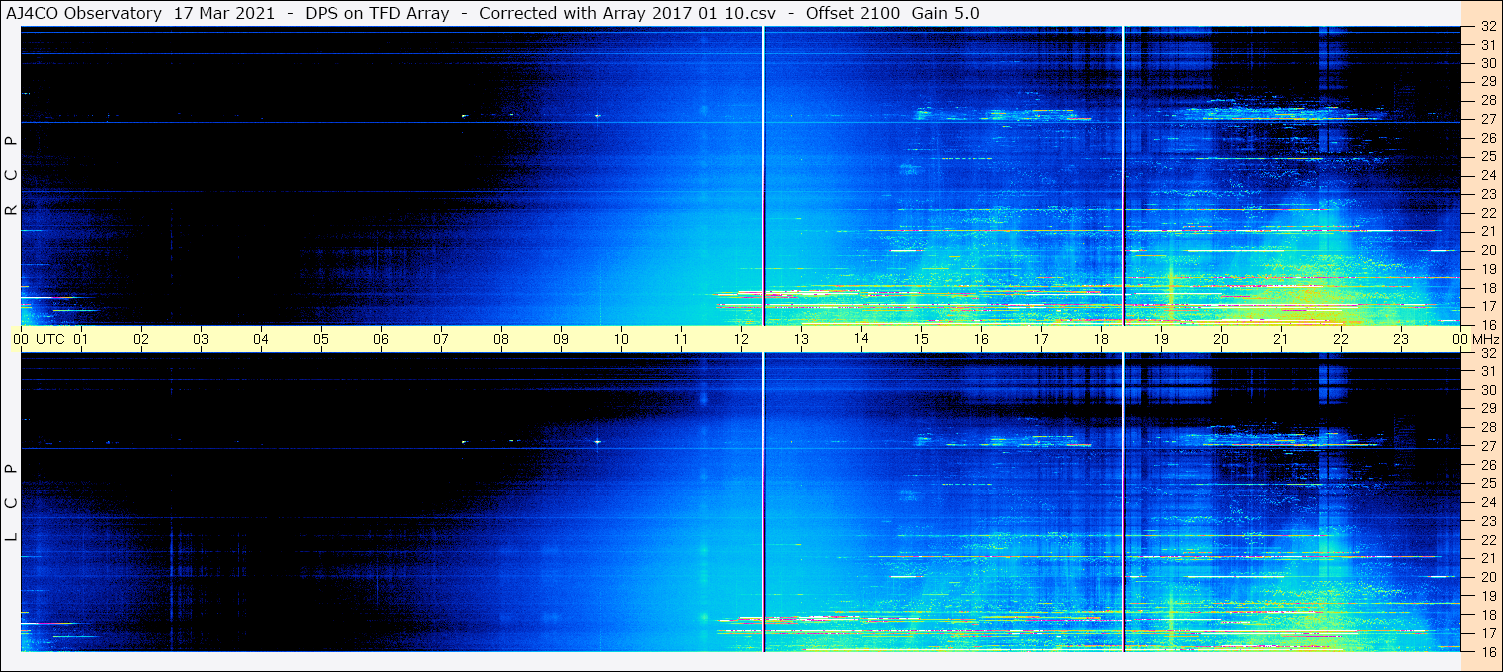Image resolution: width=1503 pixels, height=672 pixels.
Task: Click the 18 hour time axis label
Action: (1101, 339)
